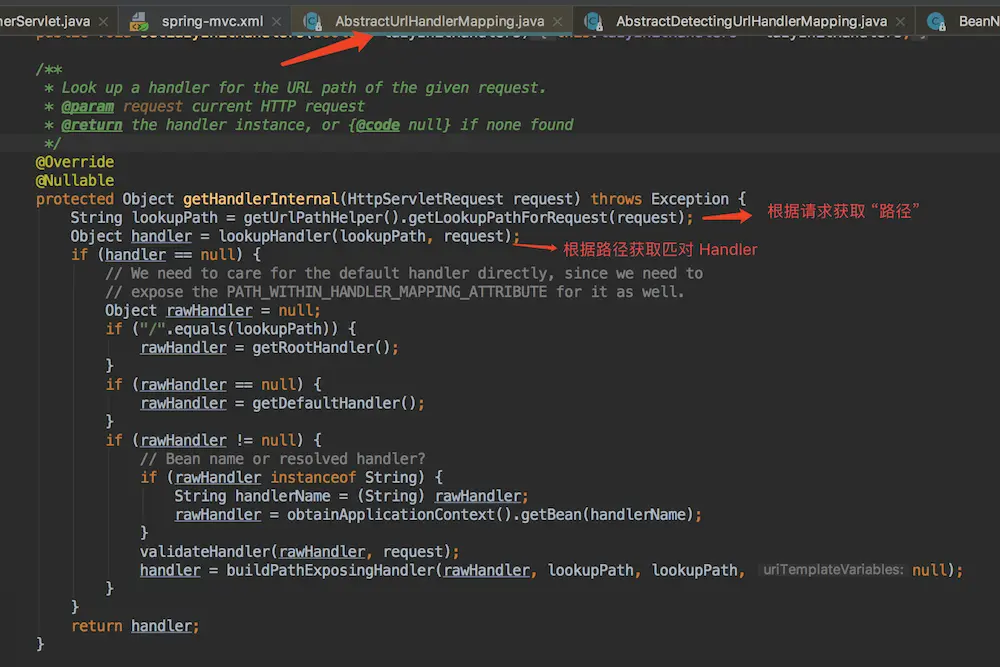Switch to the AbstractDetectingUrlHandlerMapping.java tab
This screenshot has width=1000, height=667.
(x=751, y=21)
